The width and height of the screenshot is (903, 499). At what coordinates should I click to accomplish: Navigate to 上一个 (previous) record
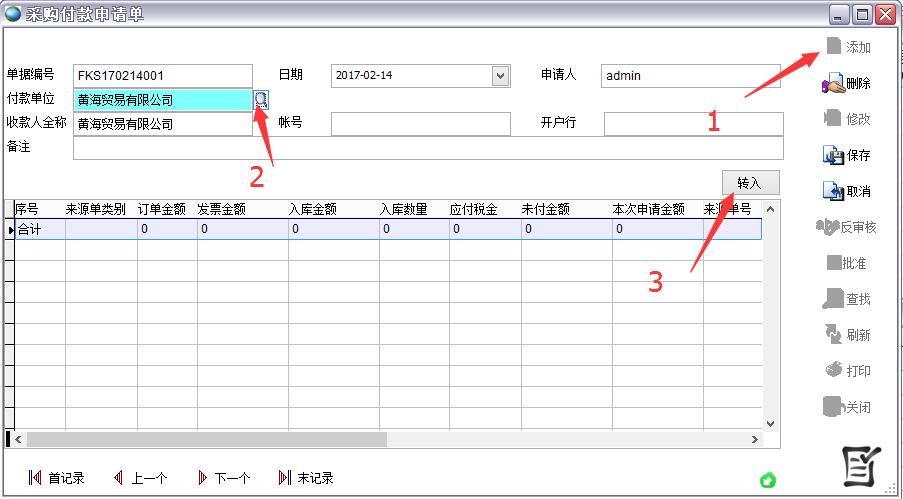(x=140, y=478)
